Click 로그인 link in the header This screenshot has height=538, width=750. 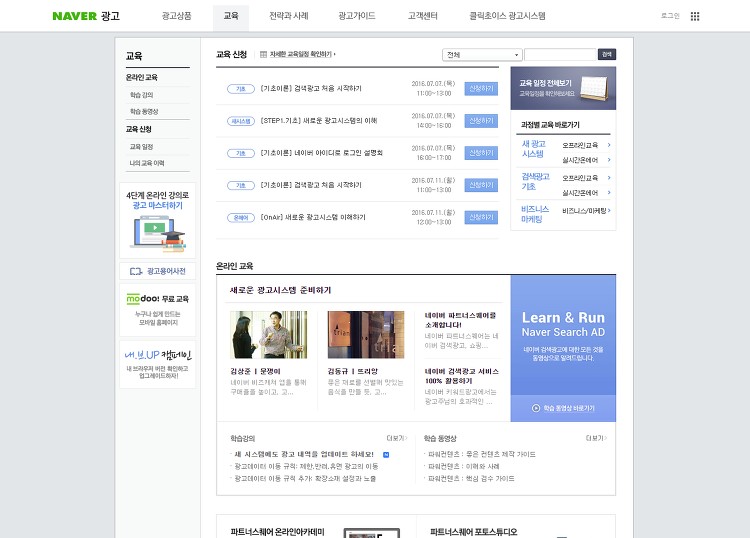(670, 16)
